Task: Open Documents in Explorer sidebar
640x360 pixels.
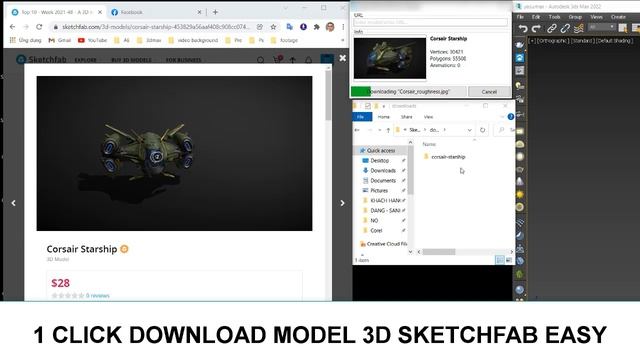Action: click(379, 180)
